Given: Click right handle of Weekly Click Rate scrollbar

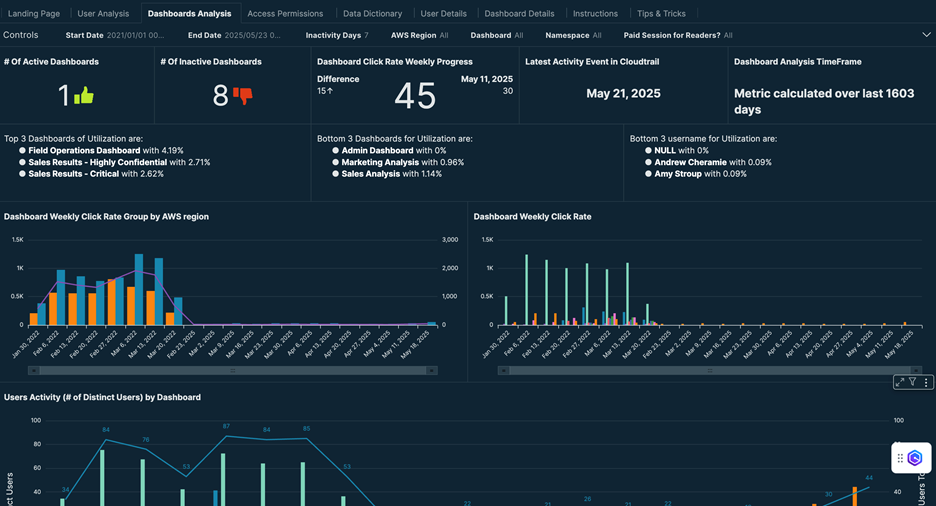Looking at the screenshot, I should [x=916, y=371].
